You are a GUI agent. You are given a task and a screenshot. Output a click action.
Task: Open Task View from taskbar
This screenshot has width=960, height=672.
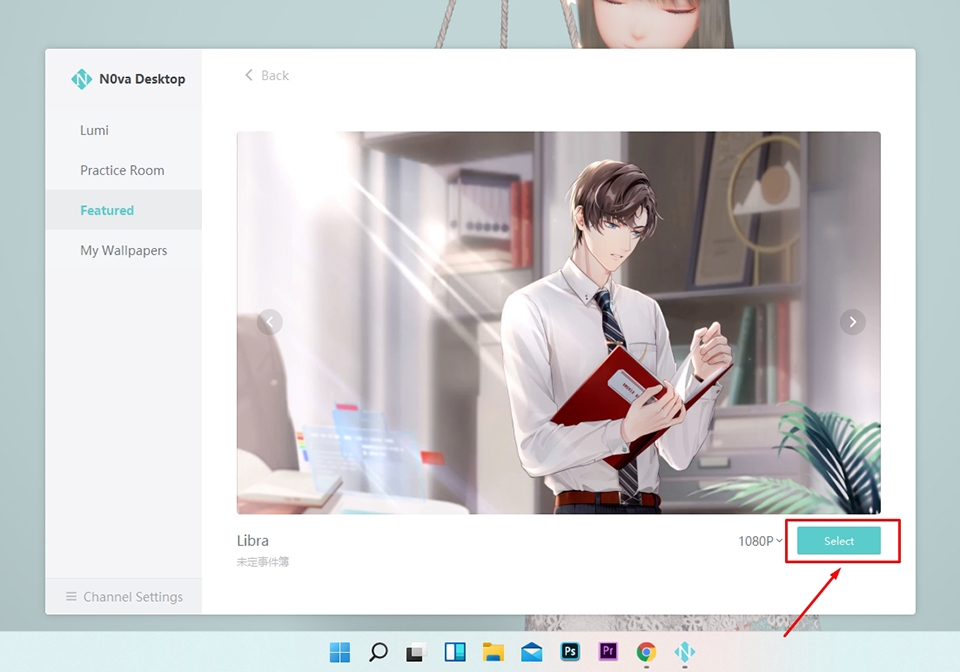click(x=416, y=652)
